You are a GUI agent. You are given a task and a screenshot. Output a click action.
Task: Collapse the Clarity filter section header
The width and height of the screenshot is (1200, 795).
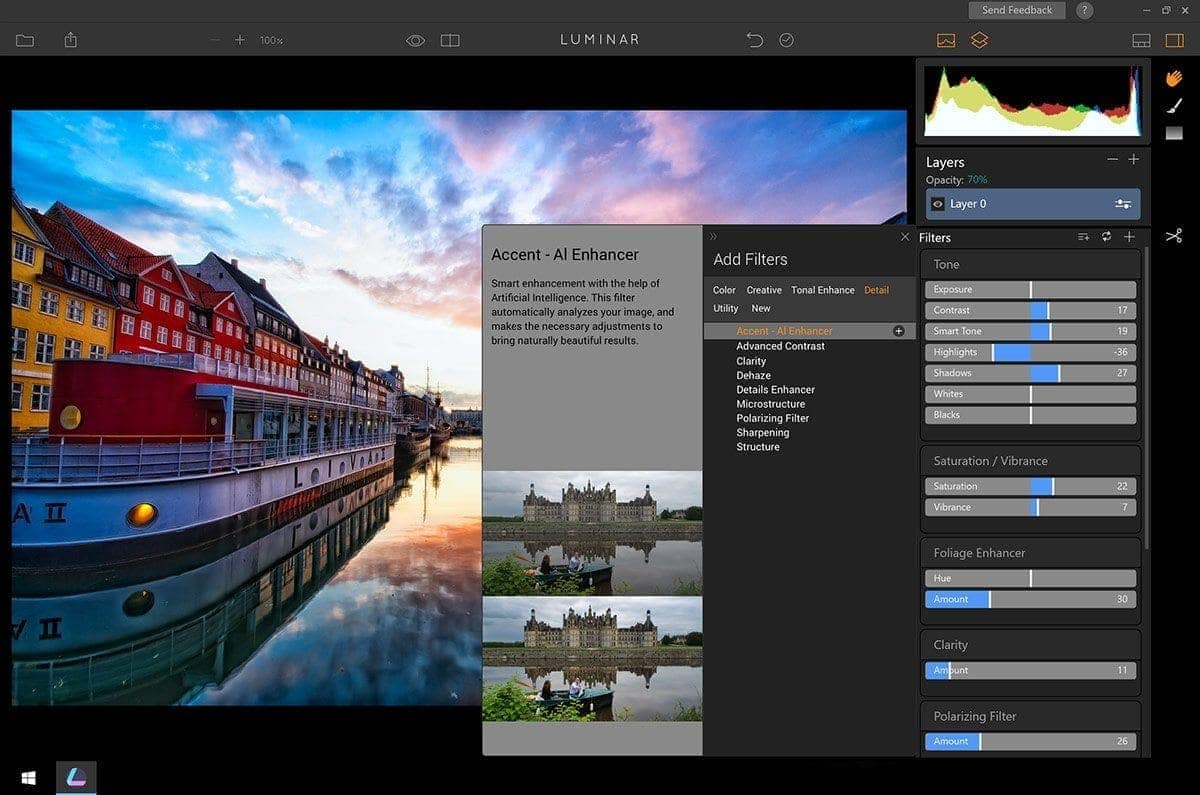tap(1030, 645)
